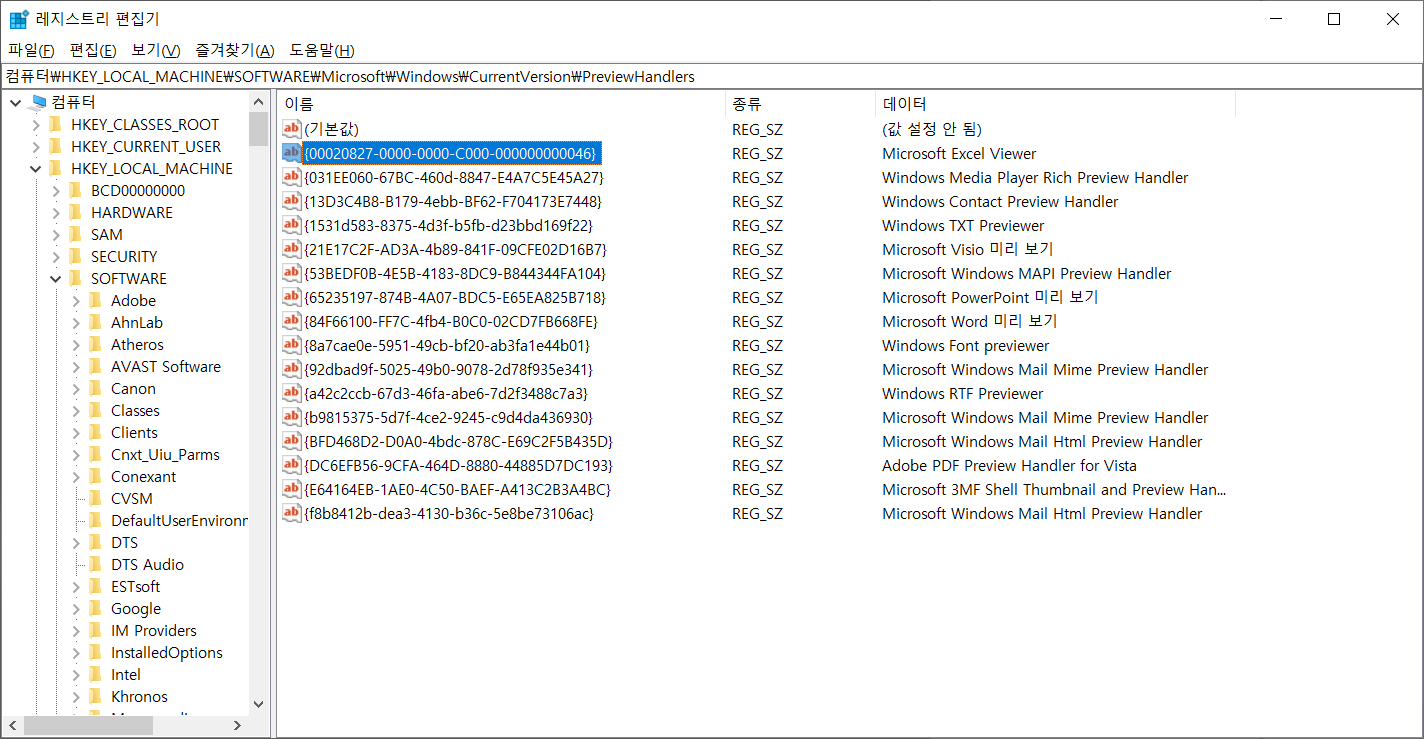This screenshot has height=739, width=1424.
Task: Open the 파일(F) menu
Action: [x=31, y=50]
